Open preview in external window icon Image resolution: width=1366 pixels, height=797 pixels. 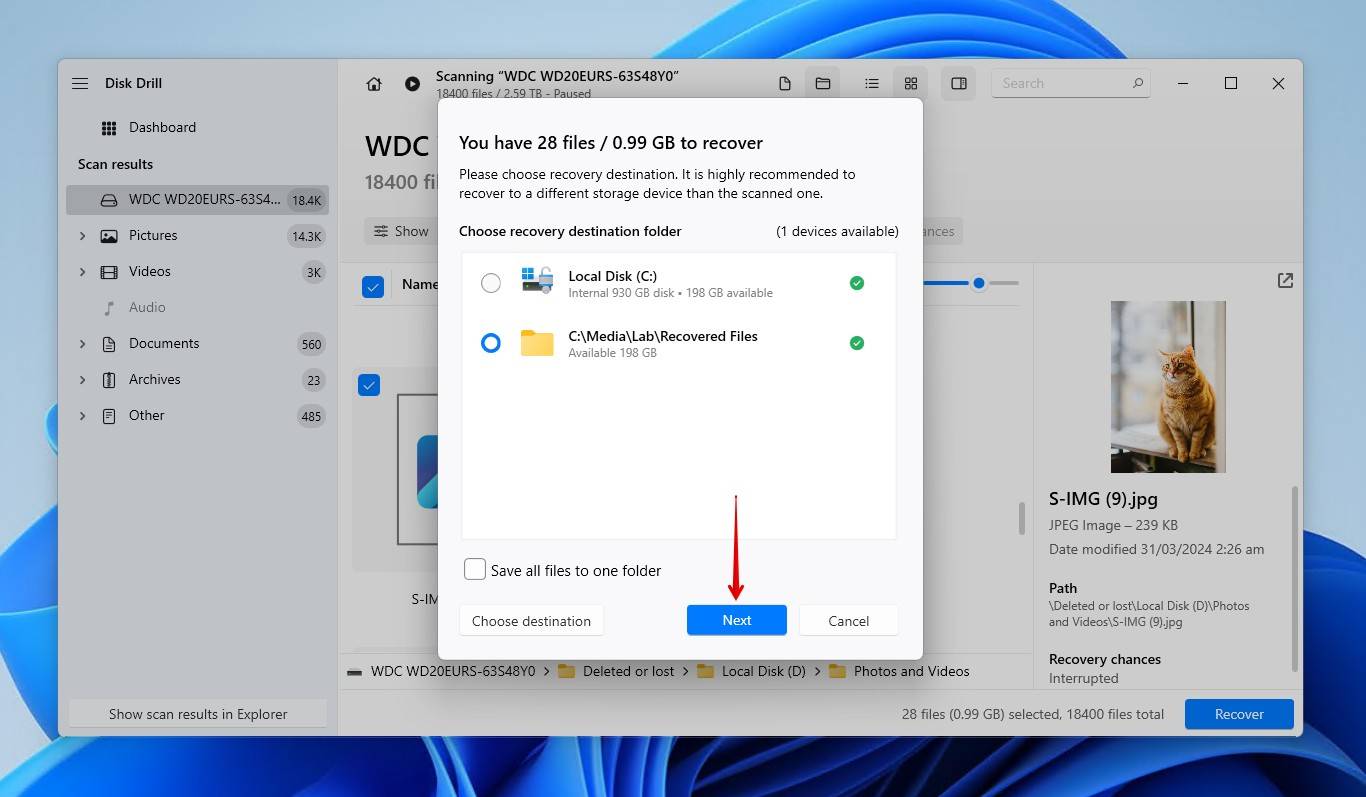(x=1285, y=281)
